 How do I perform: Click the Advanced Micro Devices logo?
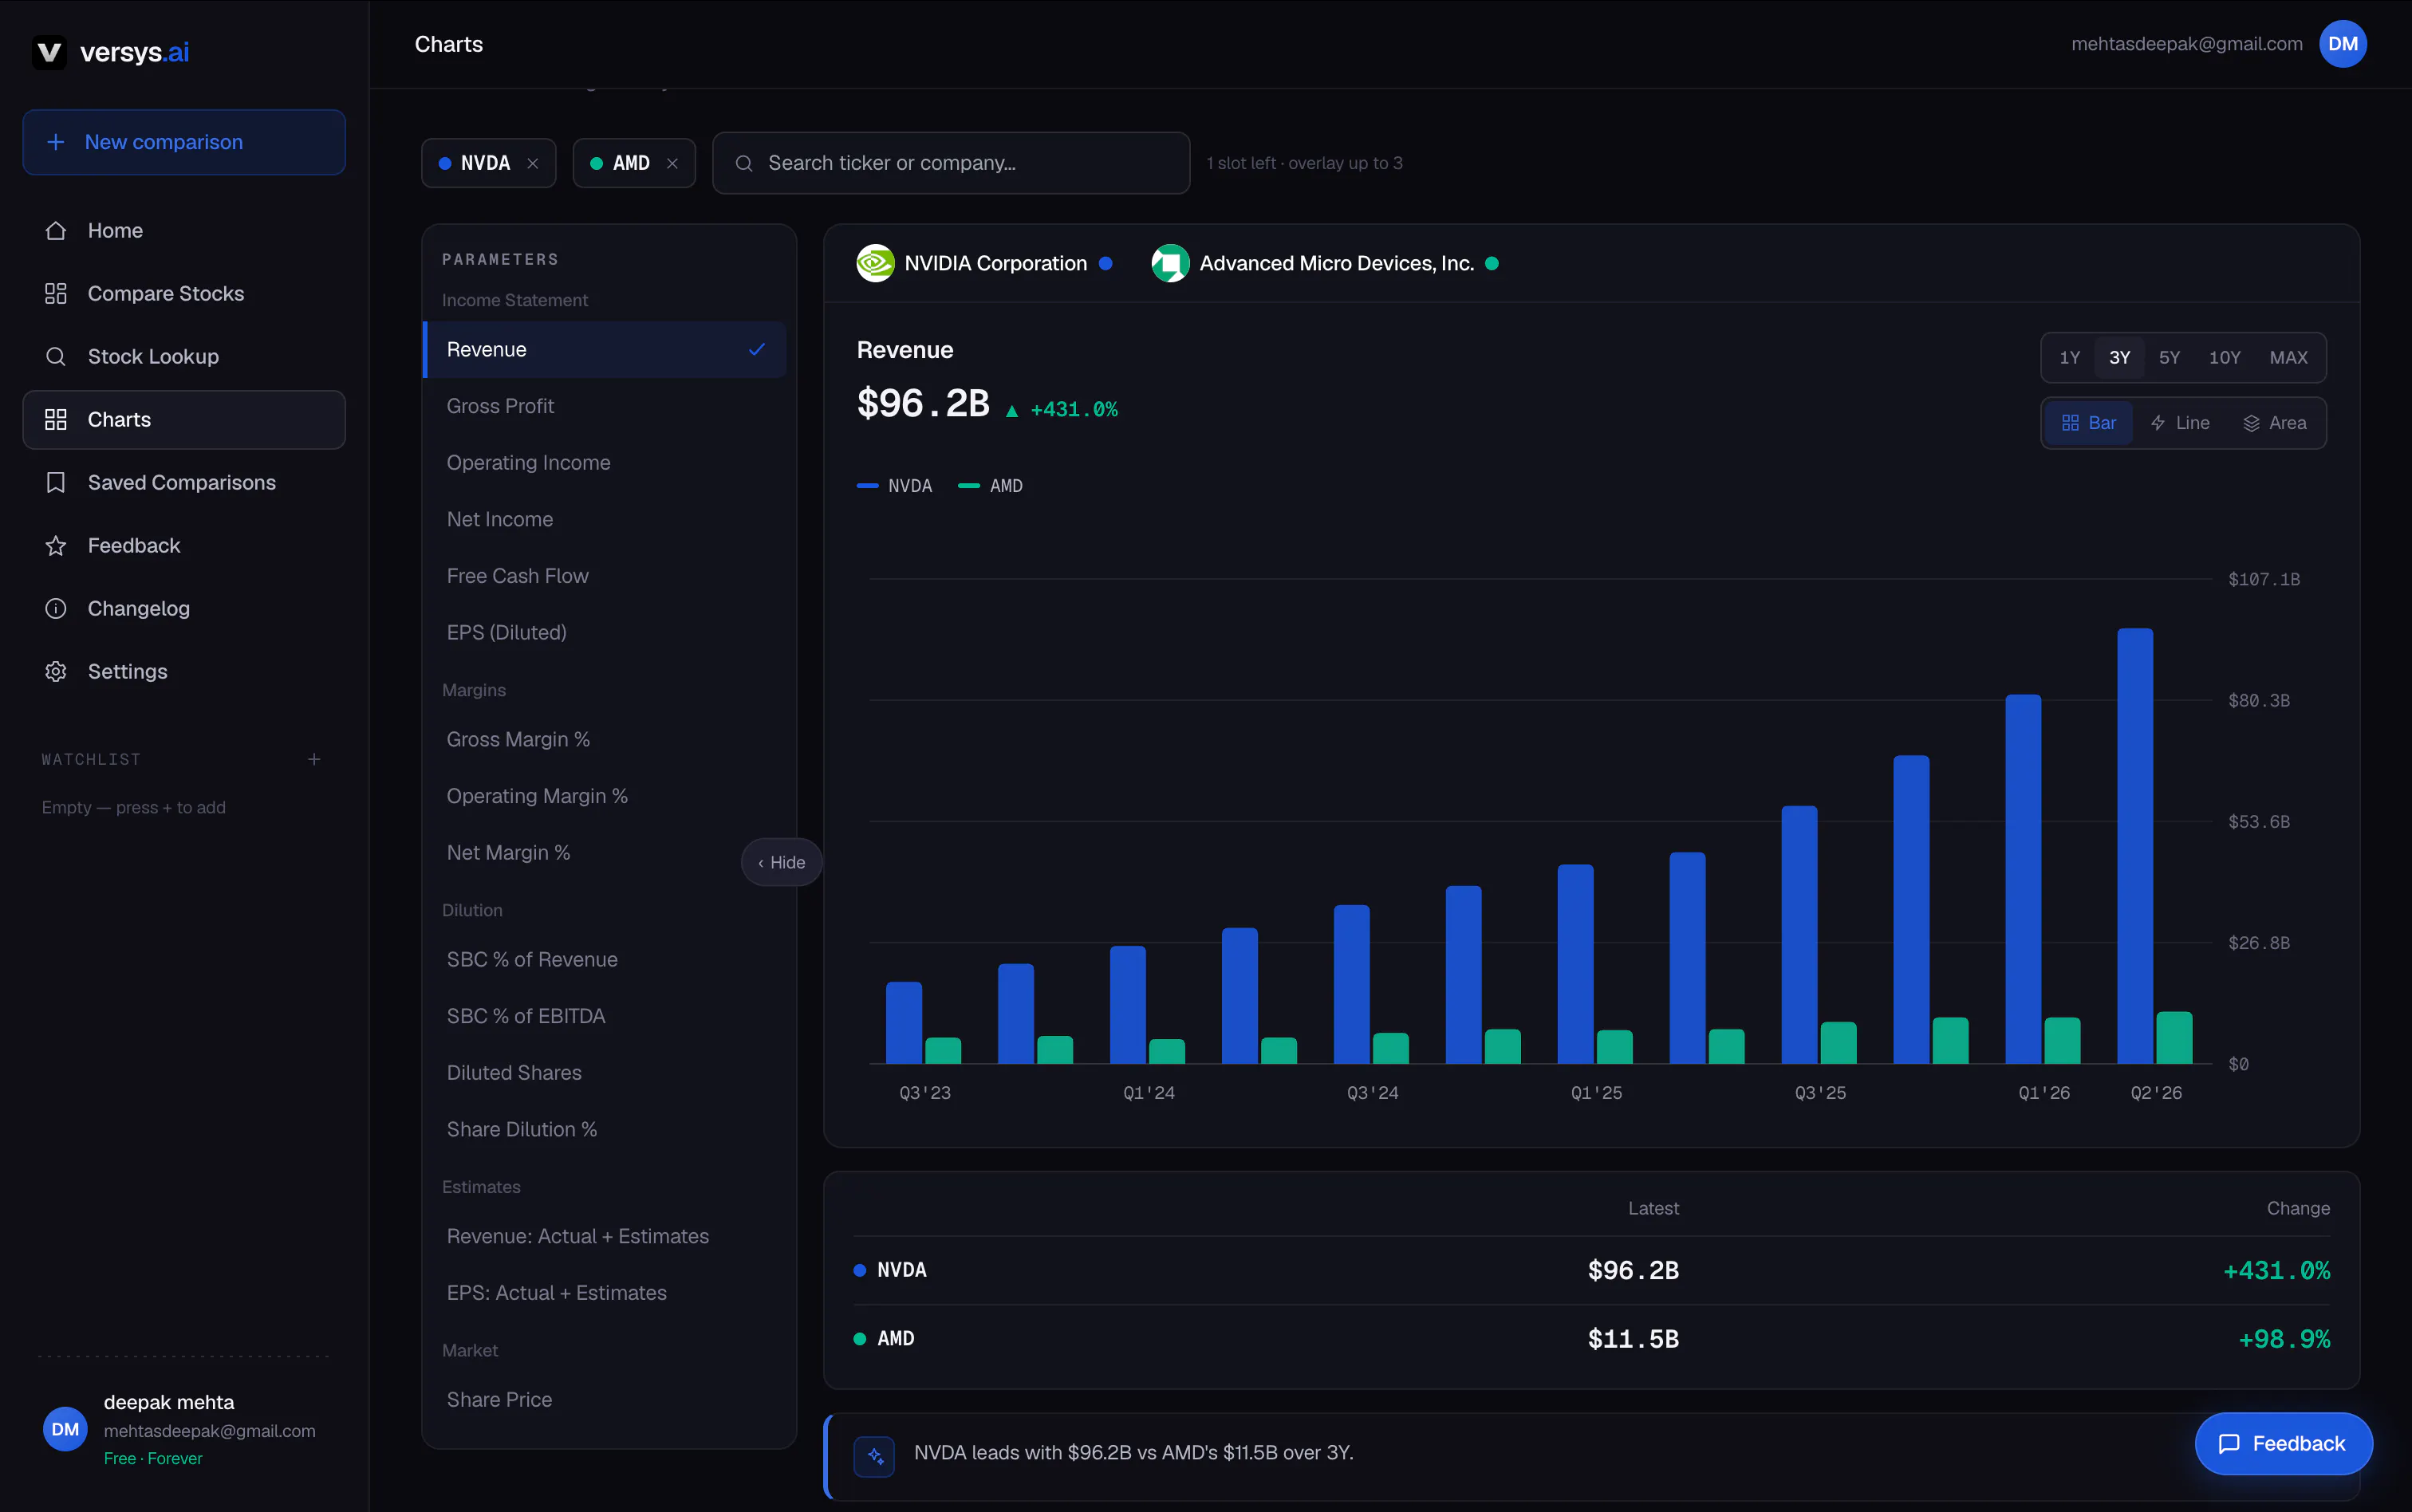point(1170,264)
